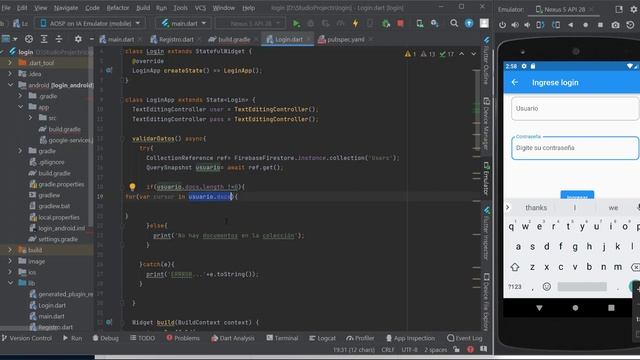Open the VCS menu
The height and width of the screenshot is (360, 640).
[200, 8]
